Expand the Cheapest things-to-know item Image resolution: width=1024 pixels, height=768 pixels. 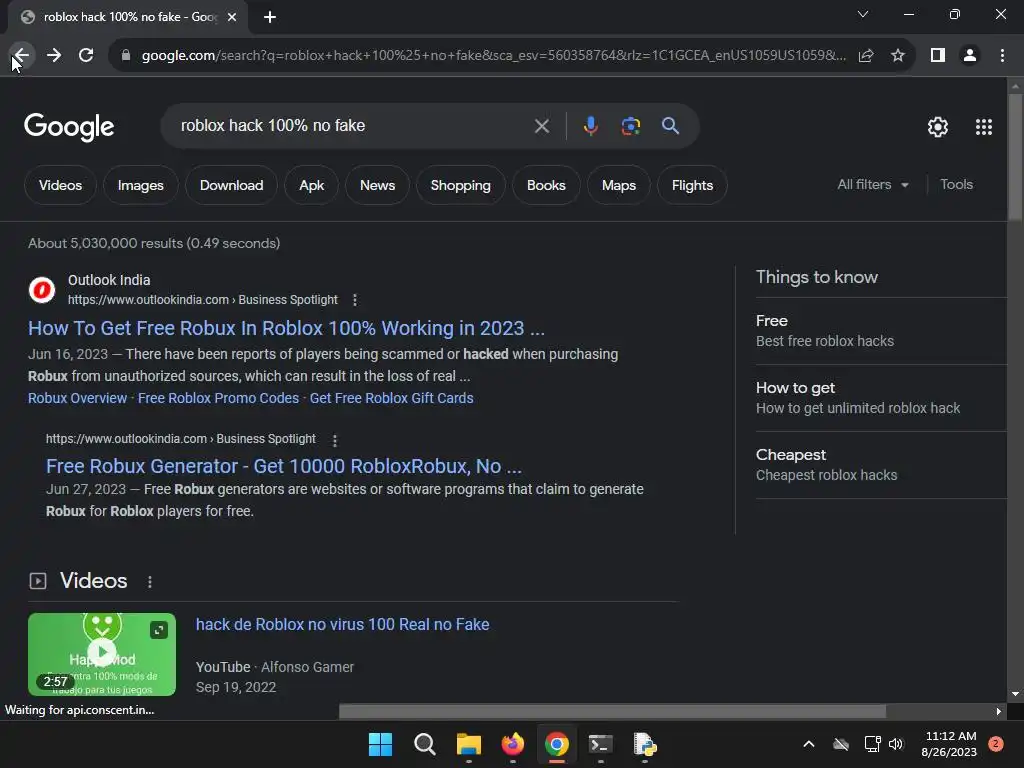[881, 465]
